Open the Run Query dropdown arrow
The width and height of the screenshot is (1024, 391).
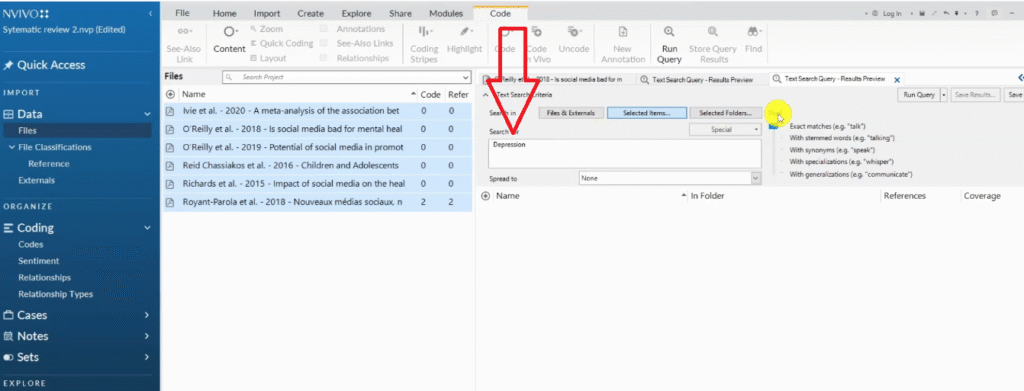coord(944,95)
